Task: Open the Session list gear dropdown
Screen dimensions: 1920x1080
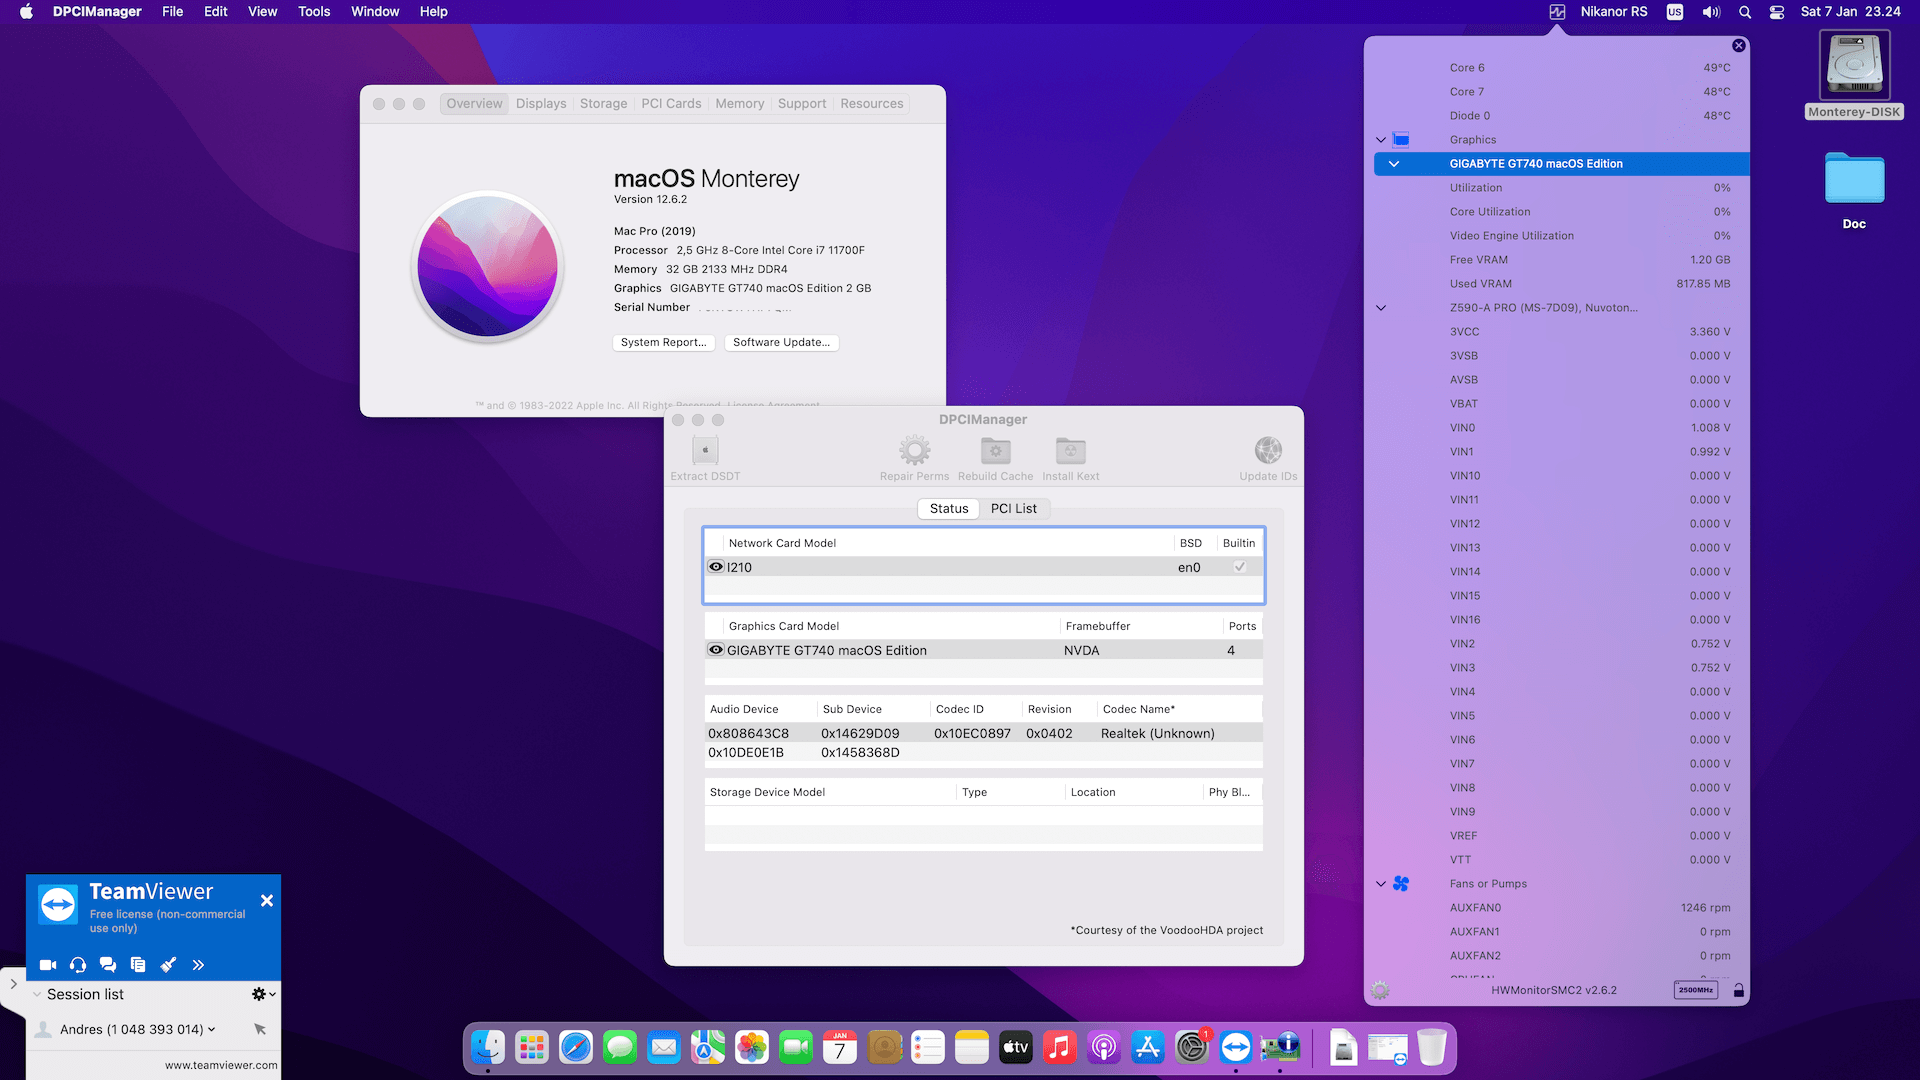Action: click(263, 994)
